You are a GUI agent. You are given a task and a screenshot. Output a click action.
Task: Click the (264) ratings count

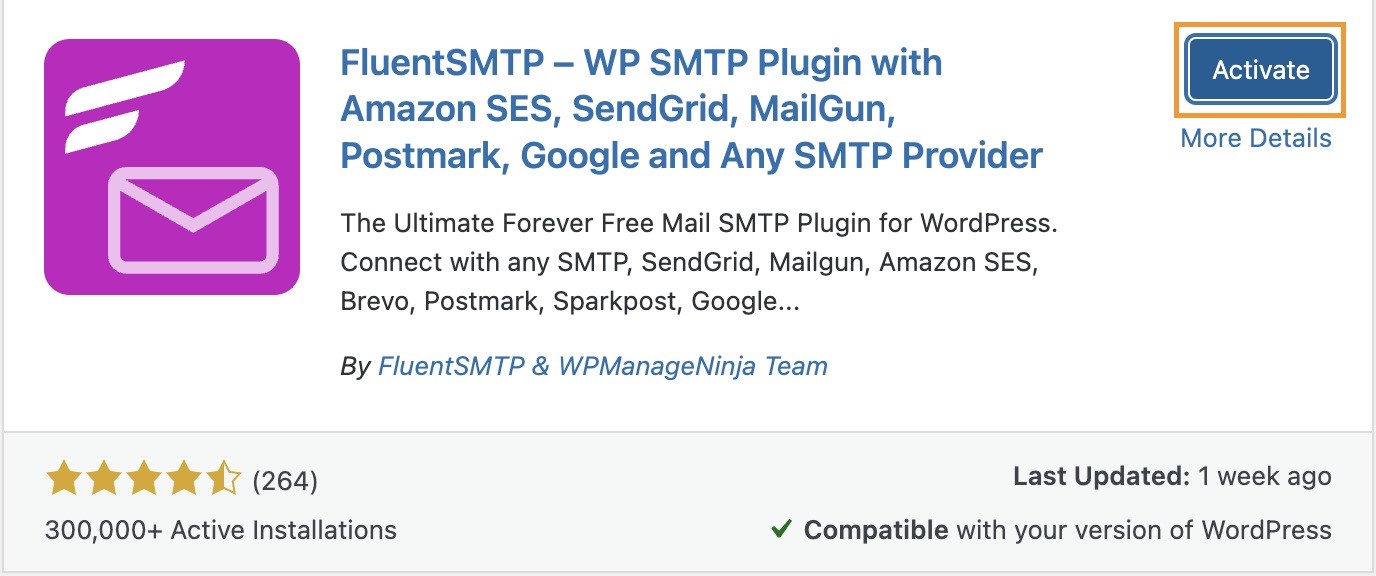tap(285, 481)
